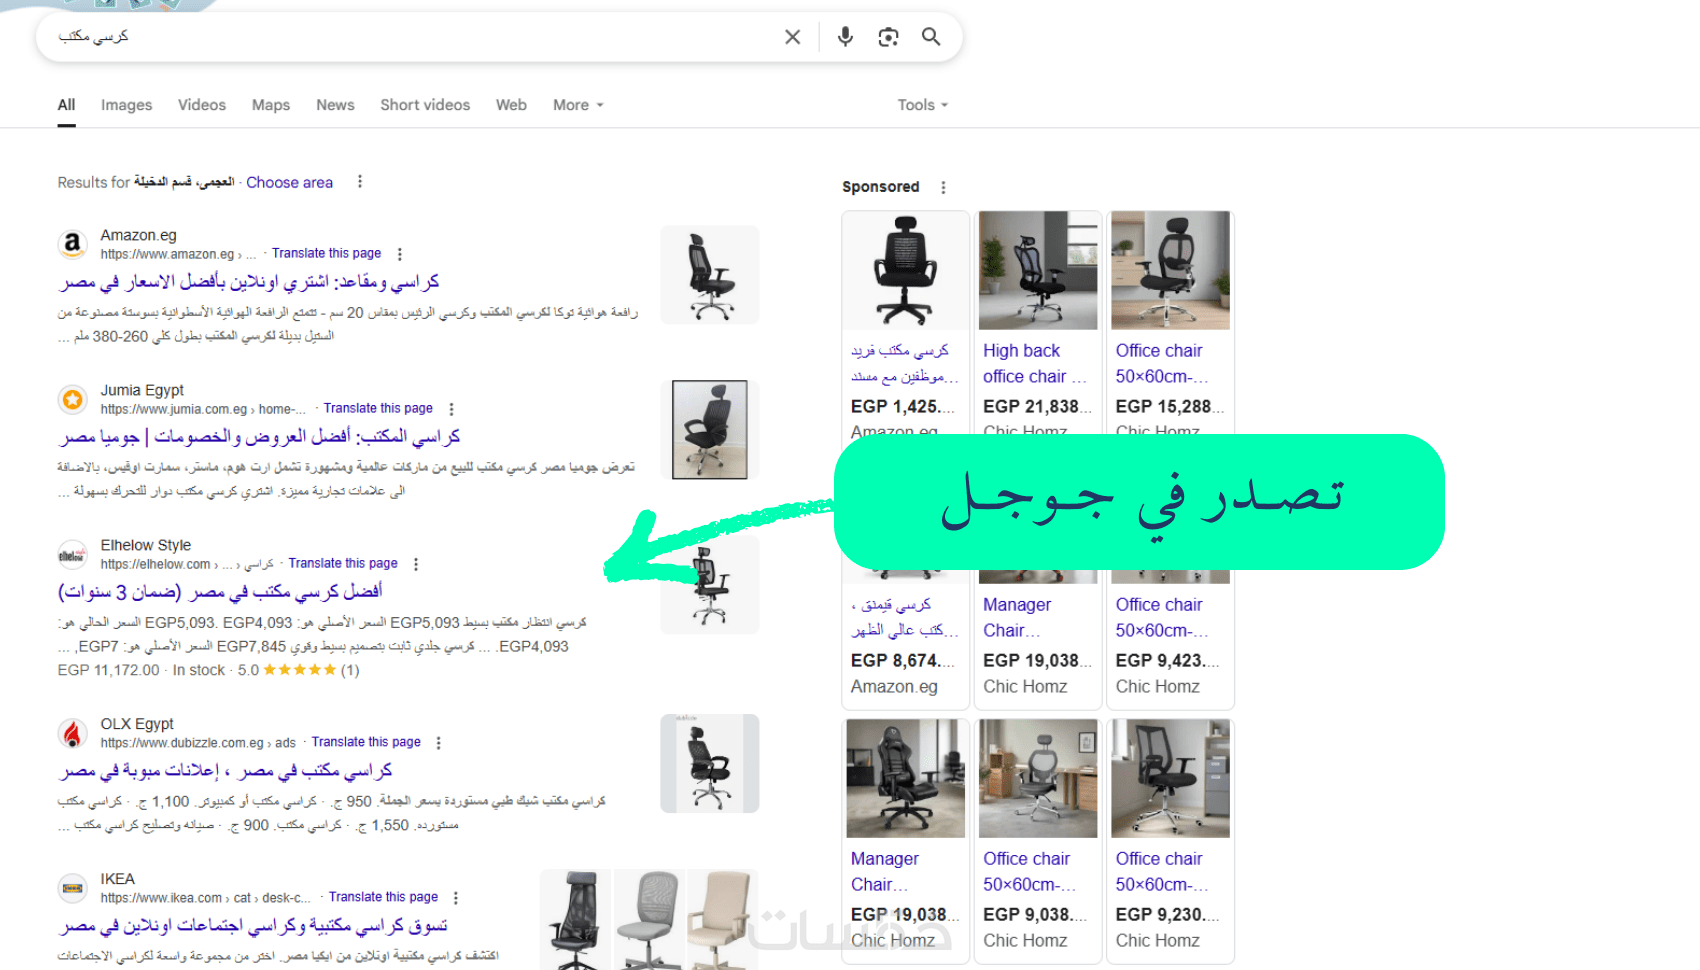Image resolution: width=1700 pixels, height=970 pixels.
Task: Open options menu next to Choose area
Action: [360, 182]
